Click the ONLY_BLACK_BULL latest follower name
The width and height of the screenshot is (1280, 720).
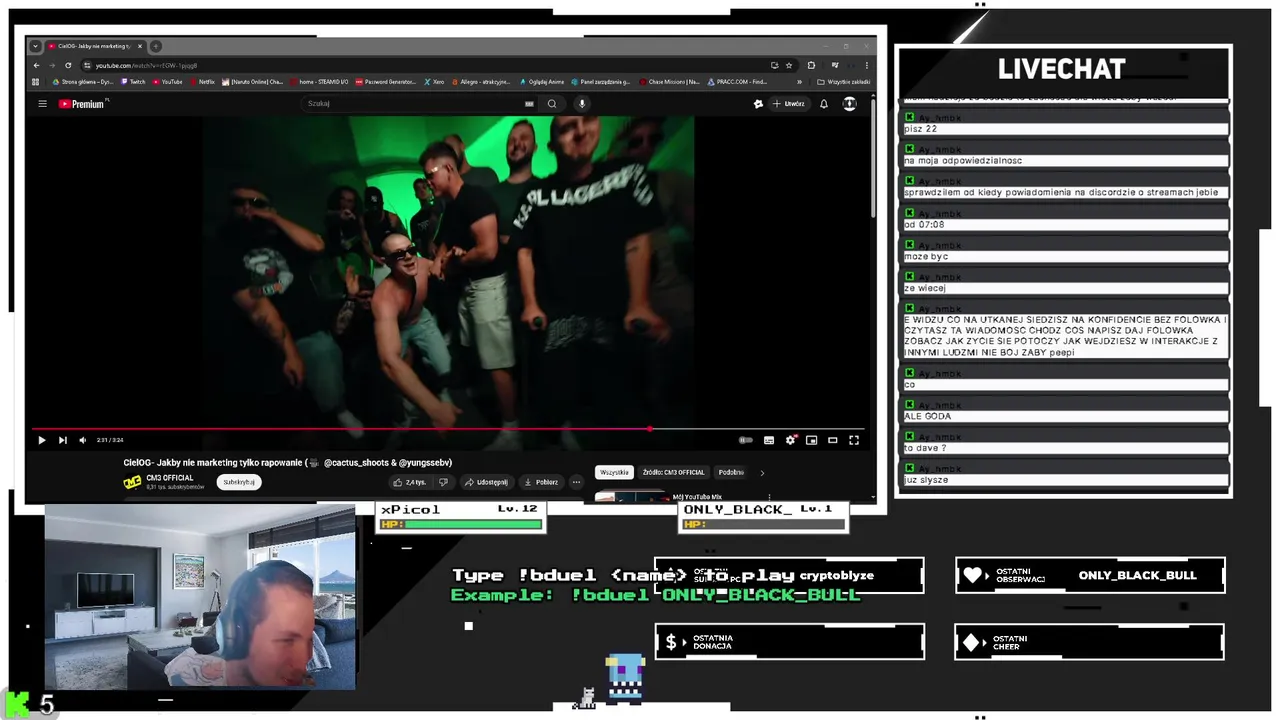click(1137, 575)
